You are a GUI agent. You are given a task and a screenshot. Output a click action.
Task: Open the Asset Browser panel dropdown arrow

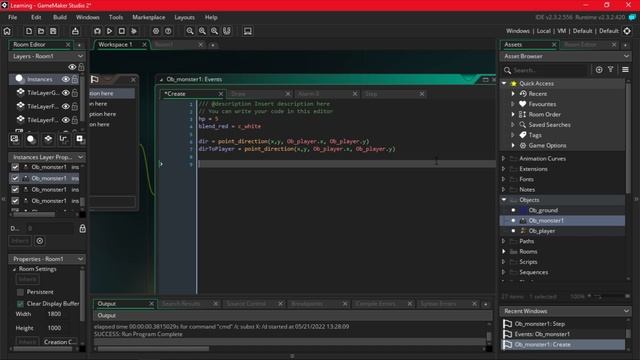(x=626, y=56)
